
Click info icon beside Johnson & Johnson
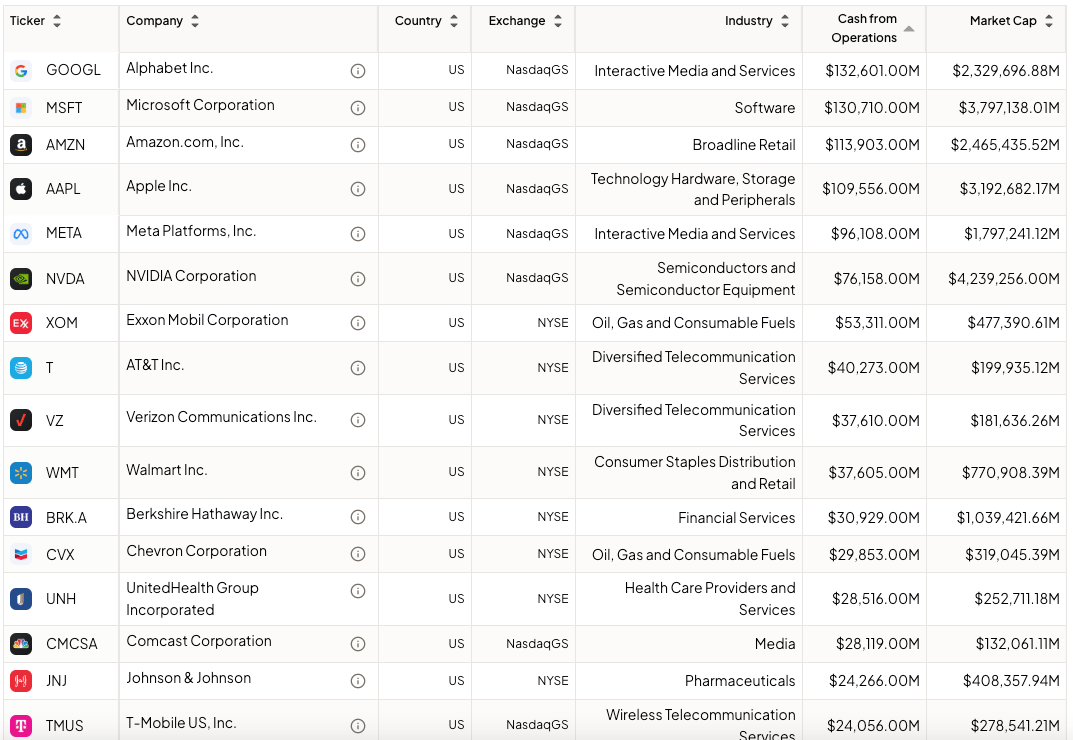(358, 681)
